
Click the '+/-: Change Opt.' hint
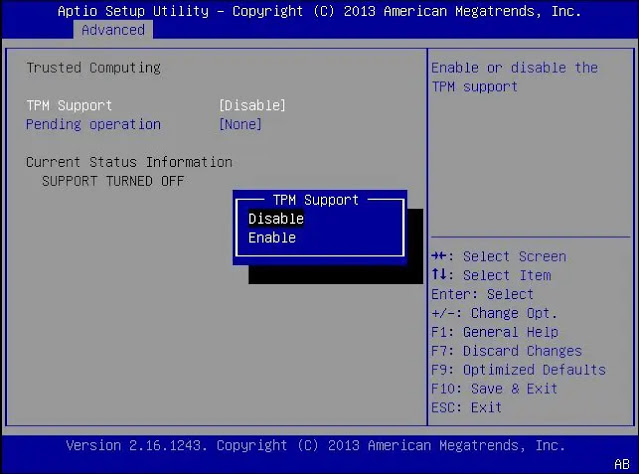[494, 313]
